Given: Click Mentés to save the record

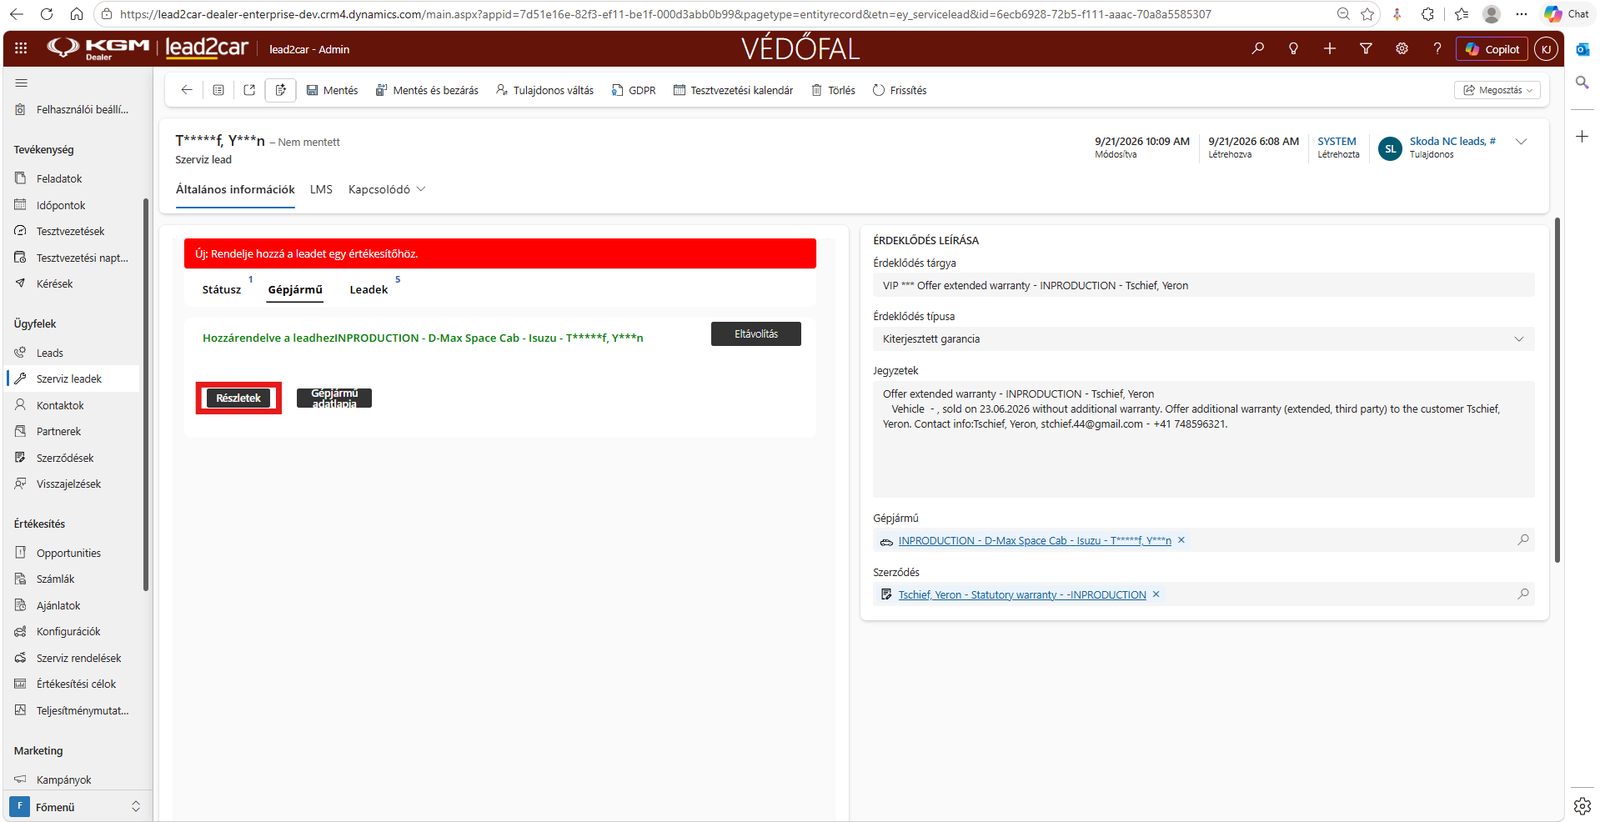Looking at the screenshot, I should coord(332,90).
